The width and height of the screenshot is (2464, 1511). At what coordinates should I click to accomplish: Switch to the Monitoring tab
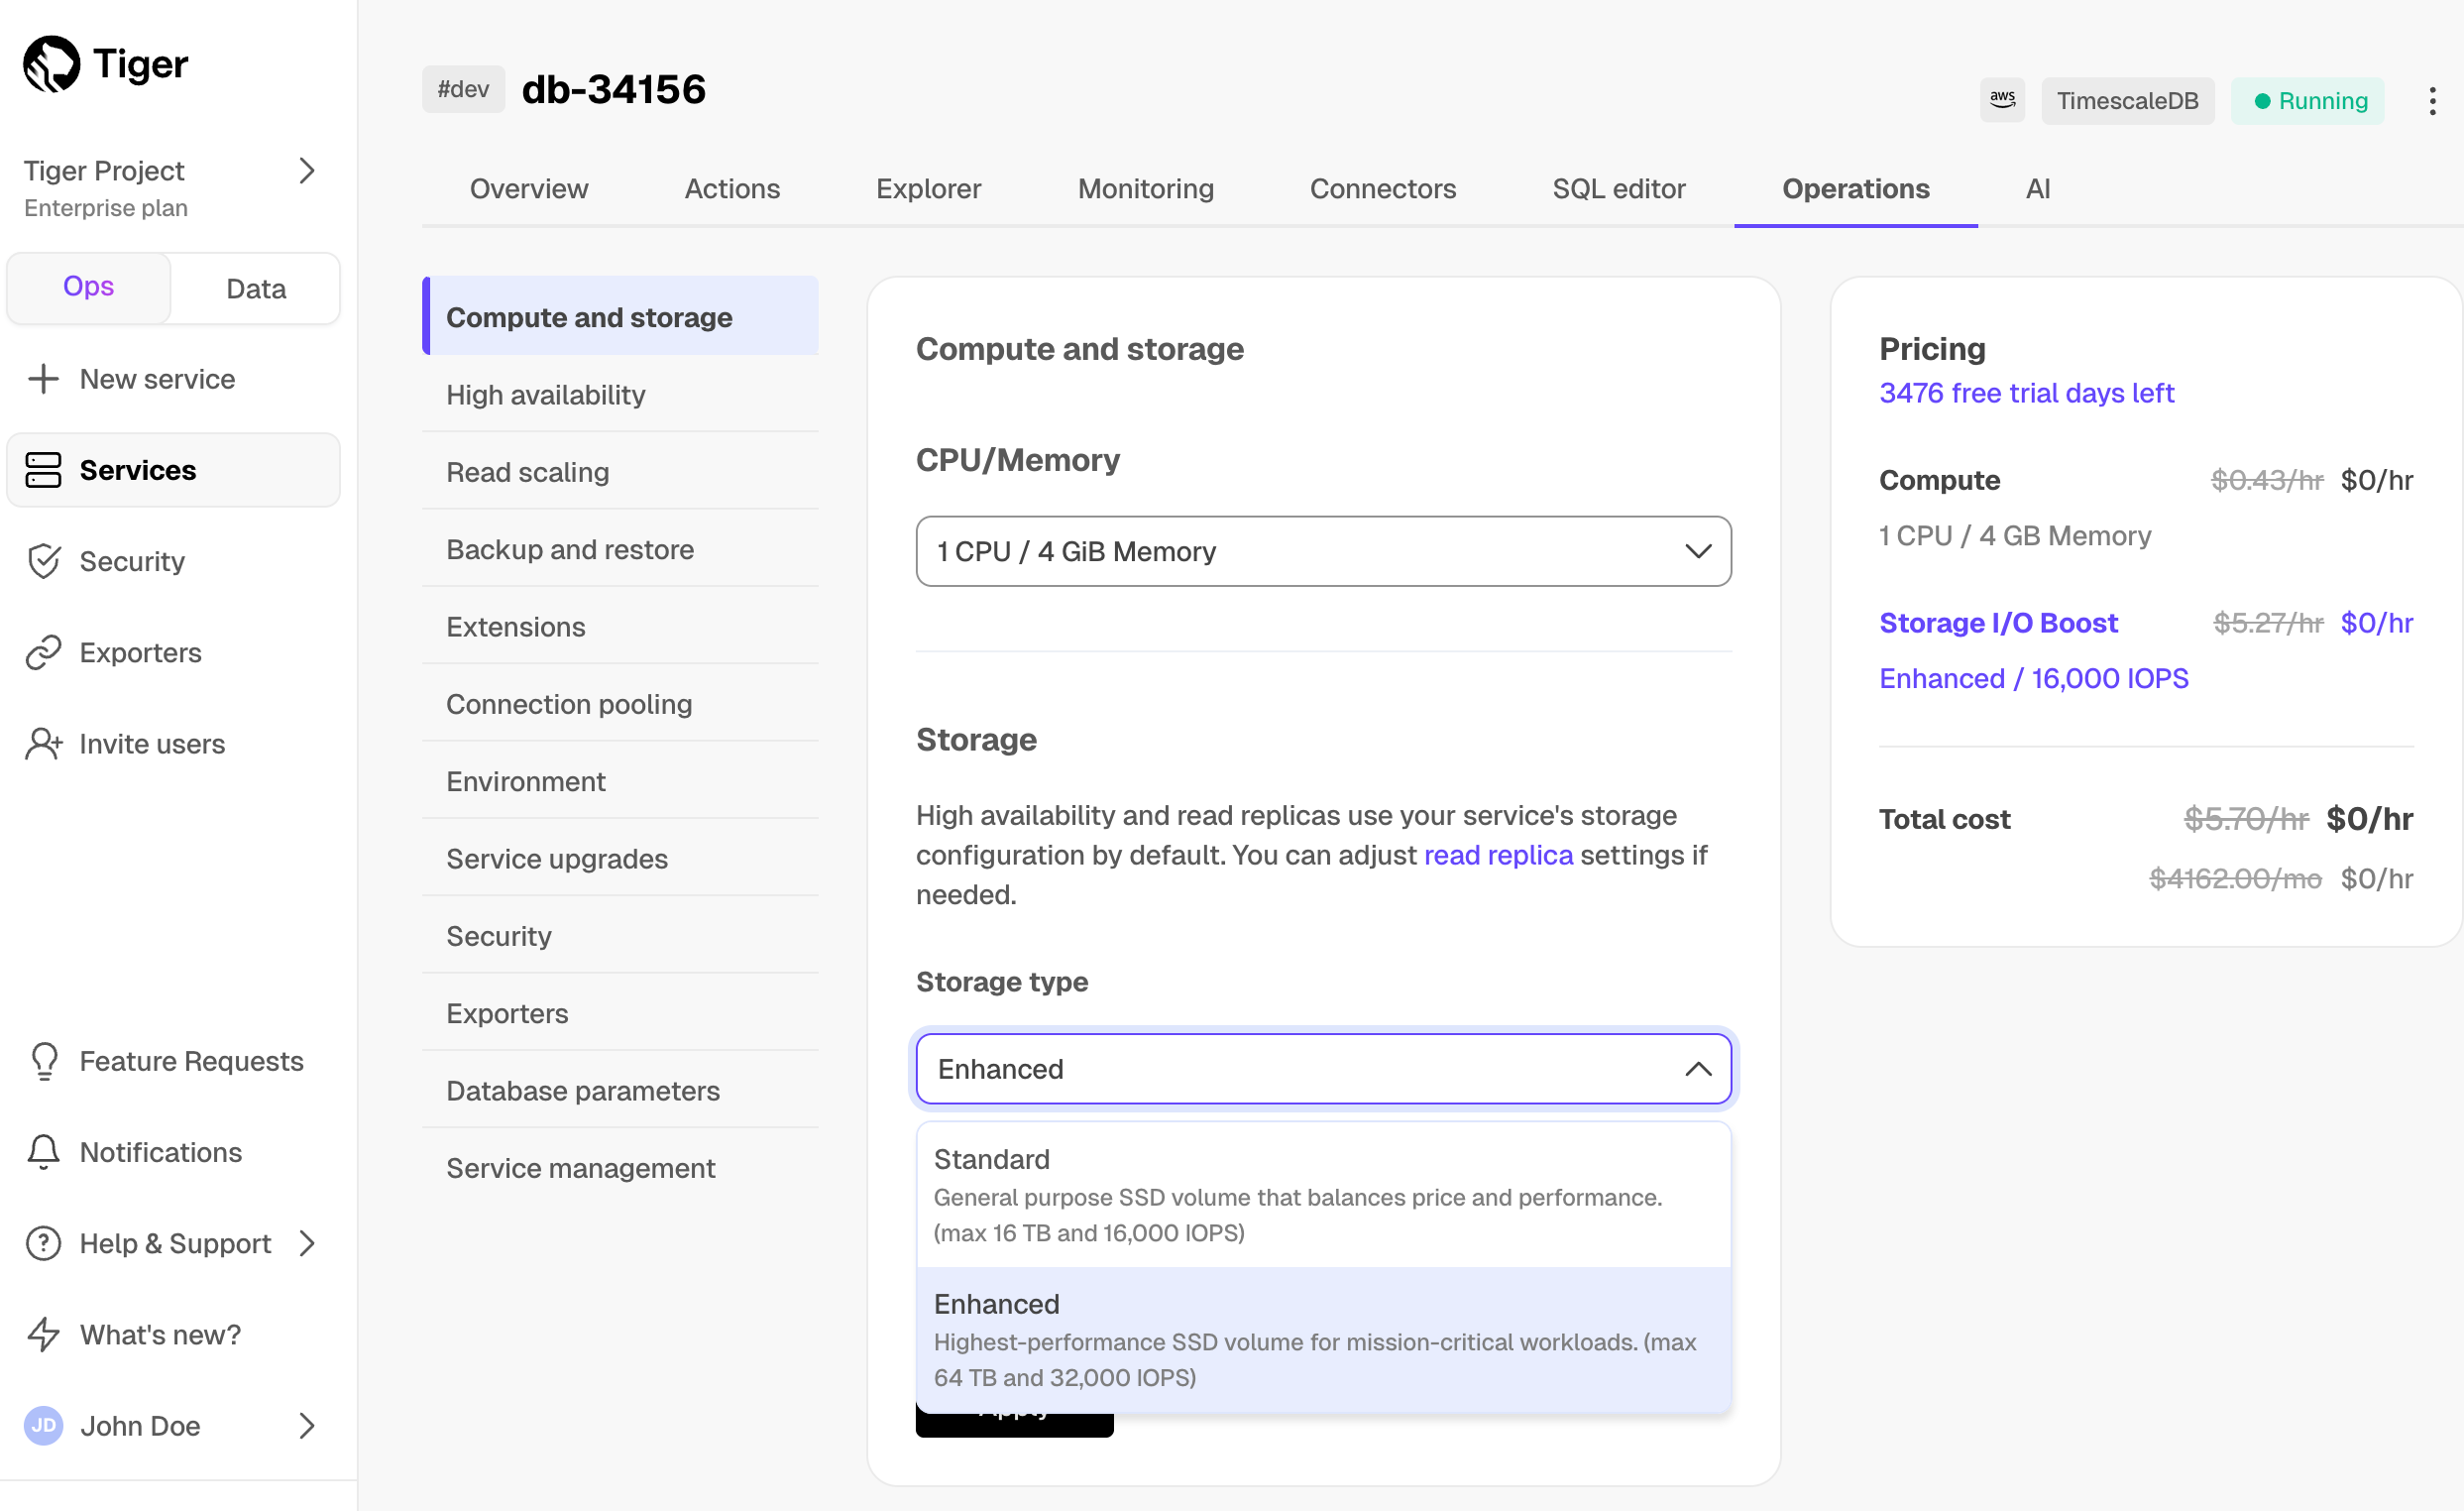click(1145, 189)
